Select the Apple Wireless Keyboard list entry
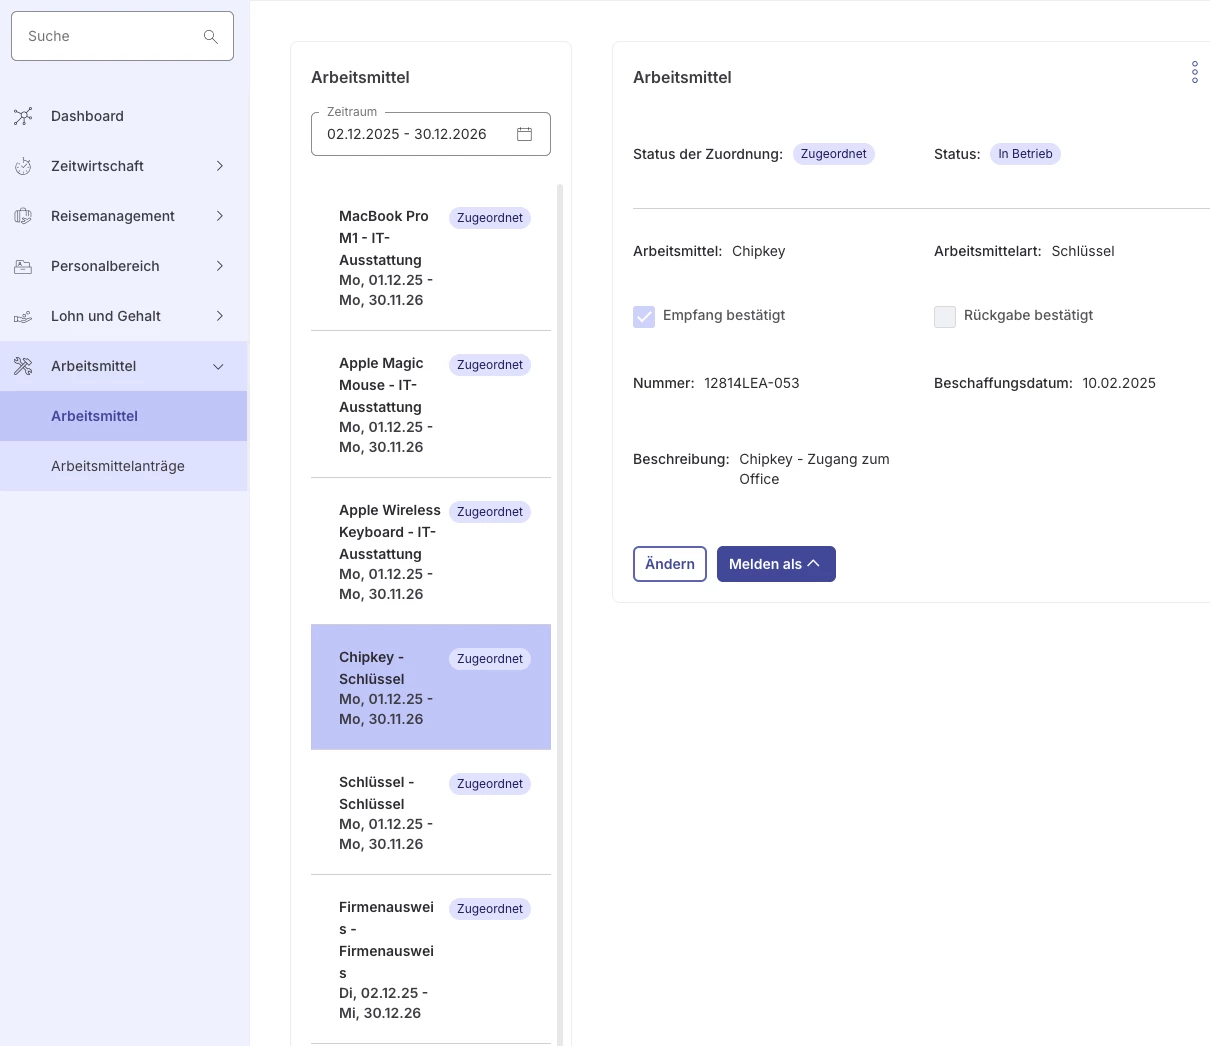This screenshot has height=1046, width=1210. pos(431,551)
